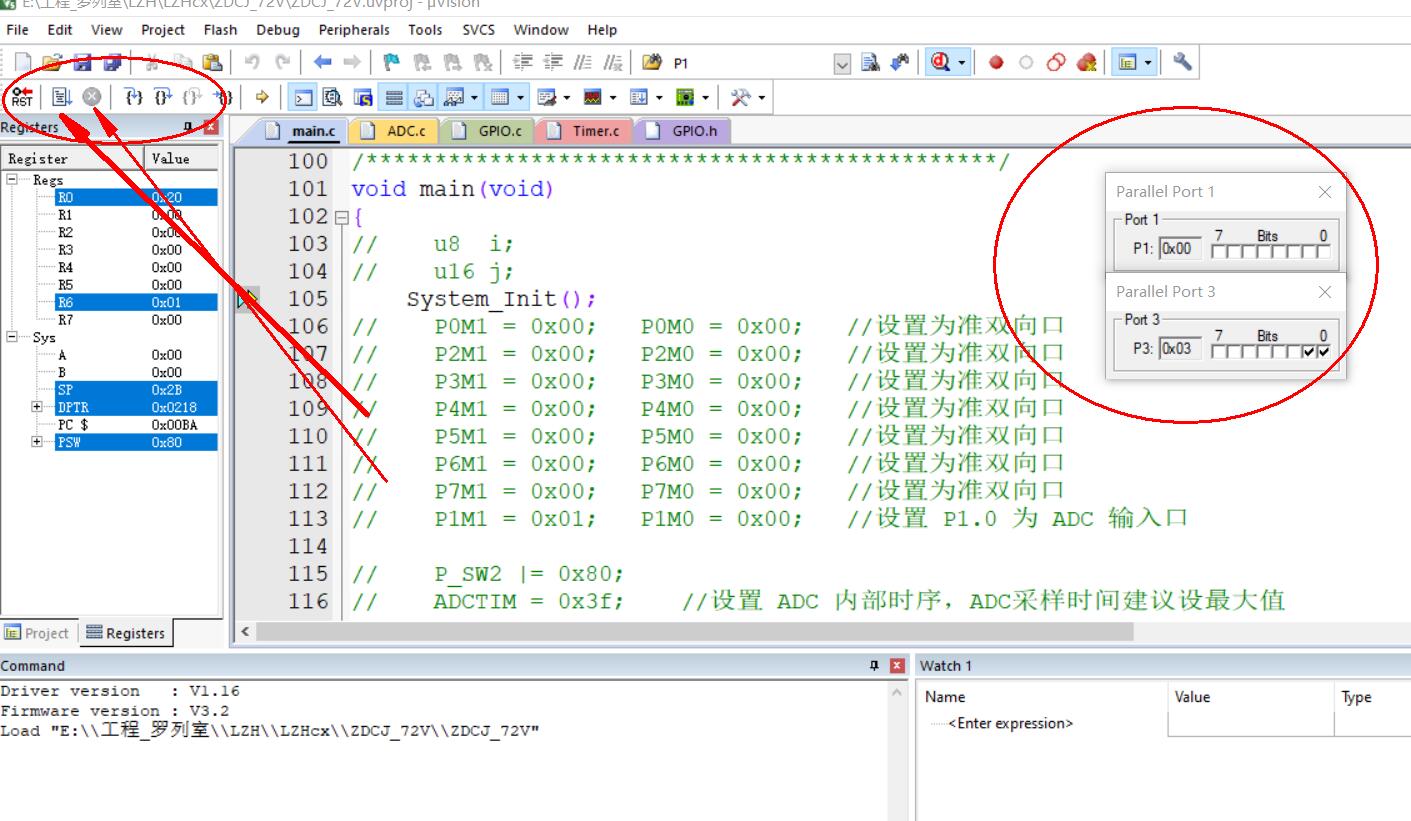1411x821 pixels.
Task: Click the Find in Files icon
Action: pos(652,63)
